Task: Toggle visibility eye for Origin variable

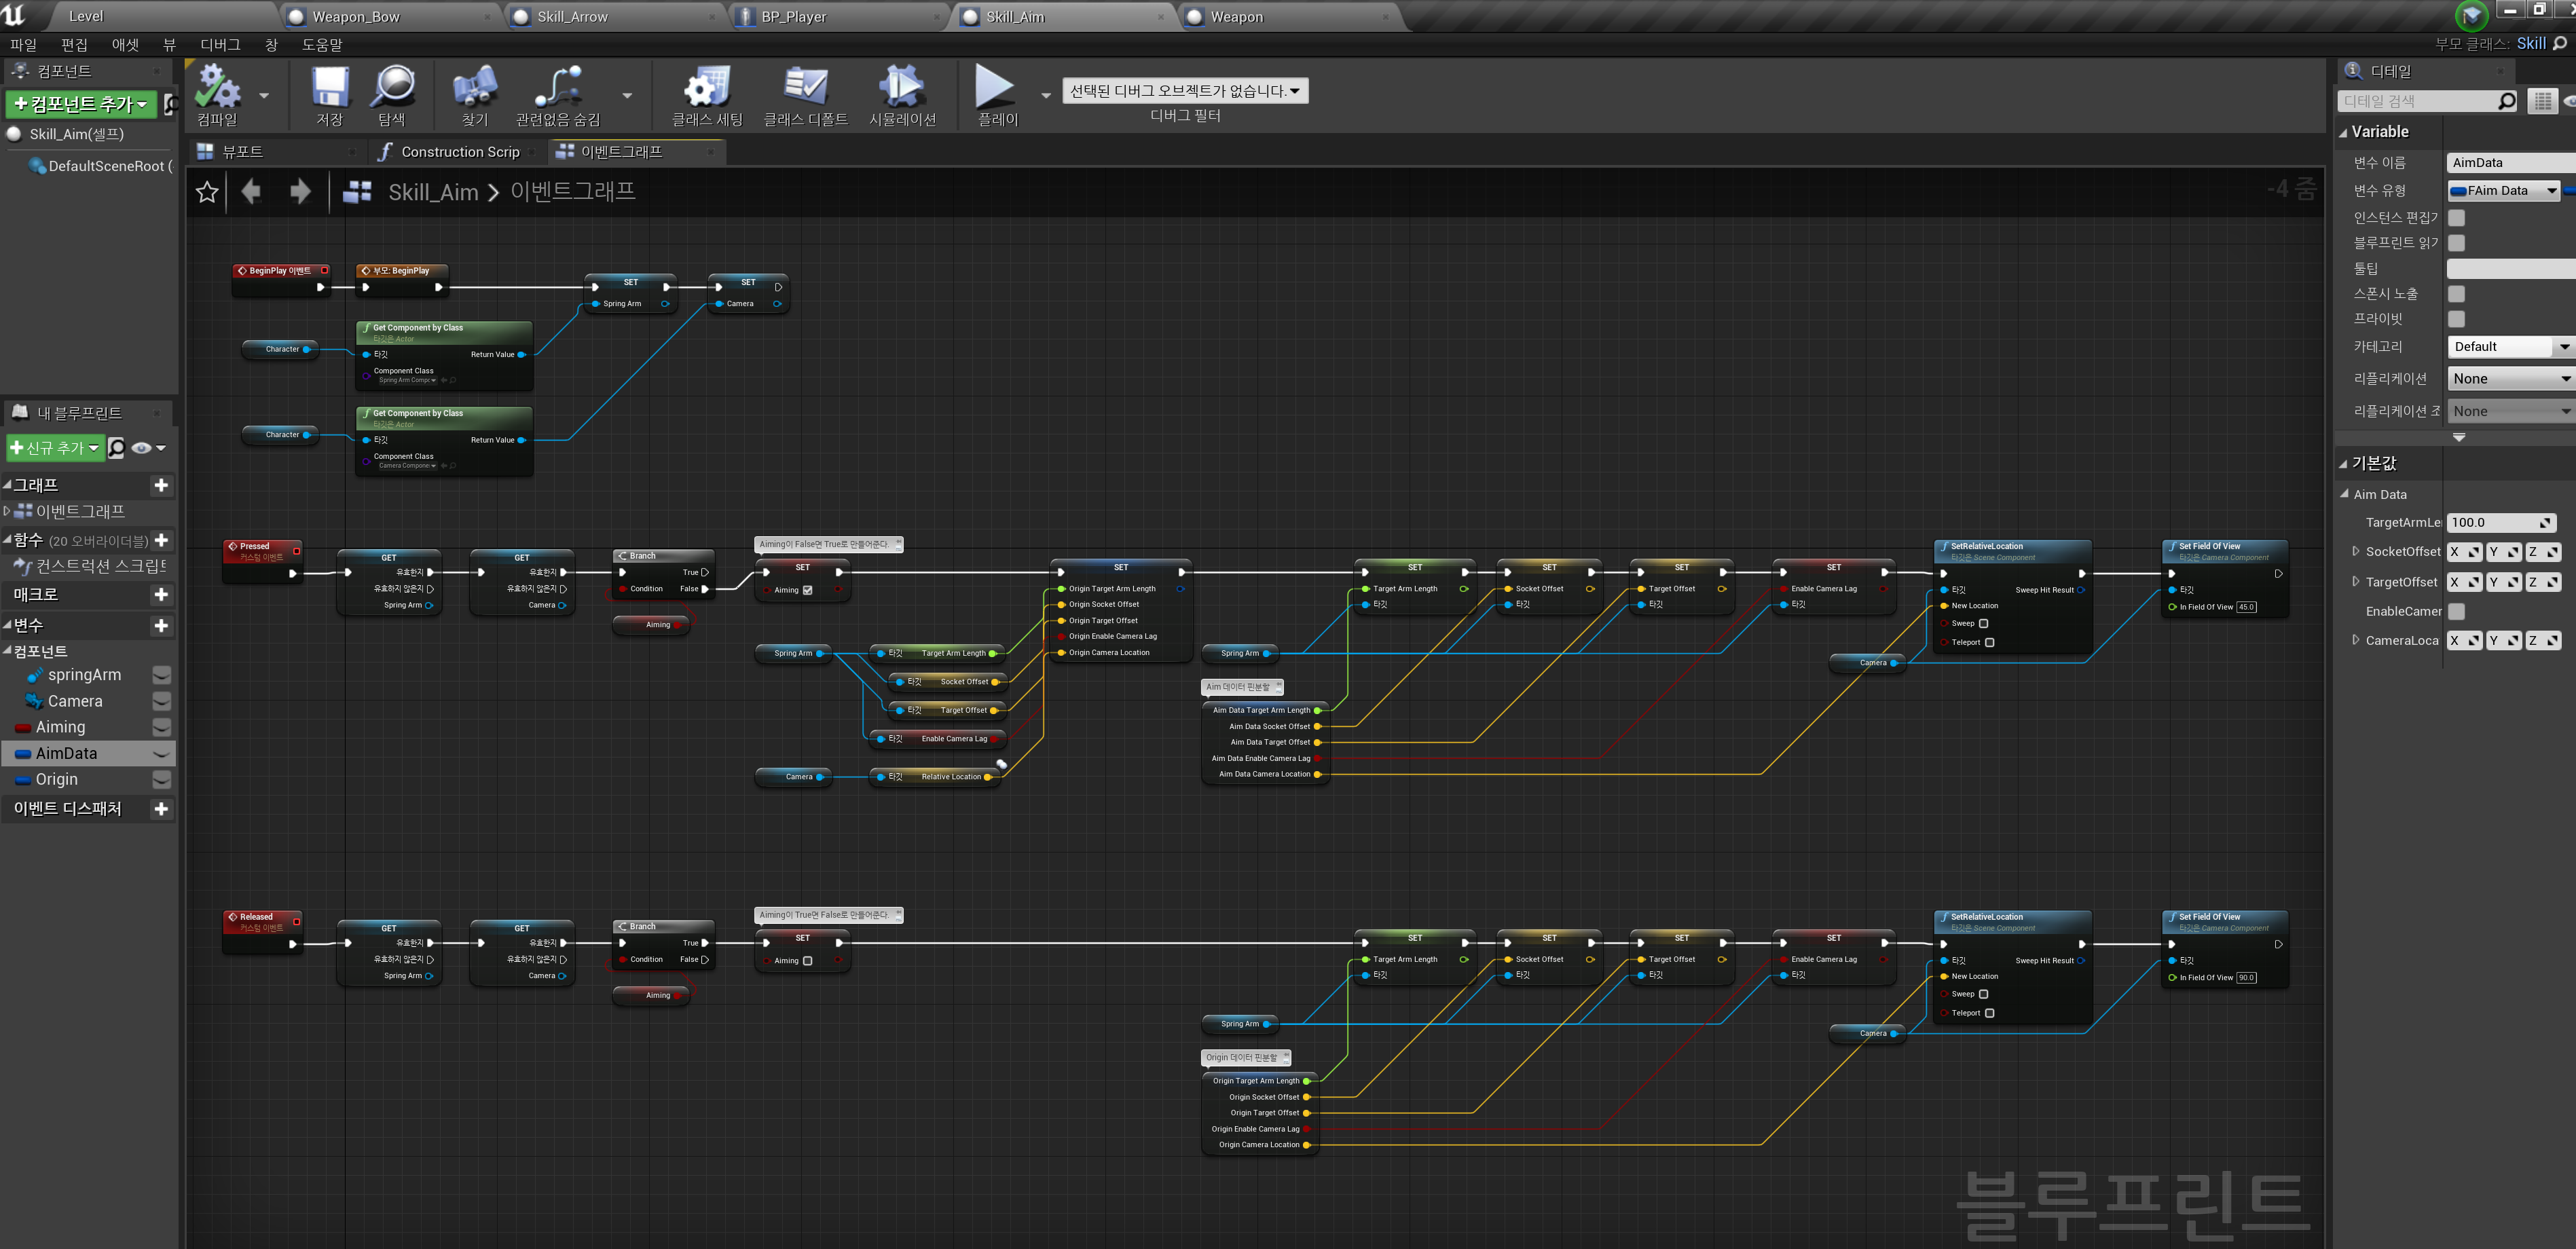Action: pyautogui.click(x=161, y=779)
